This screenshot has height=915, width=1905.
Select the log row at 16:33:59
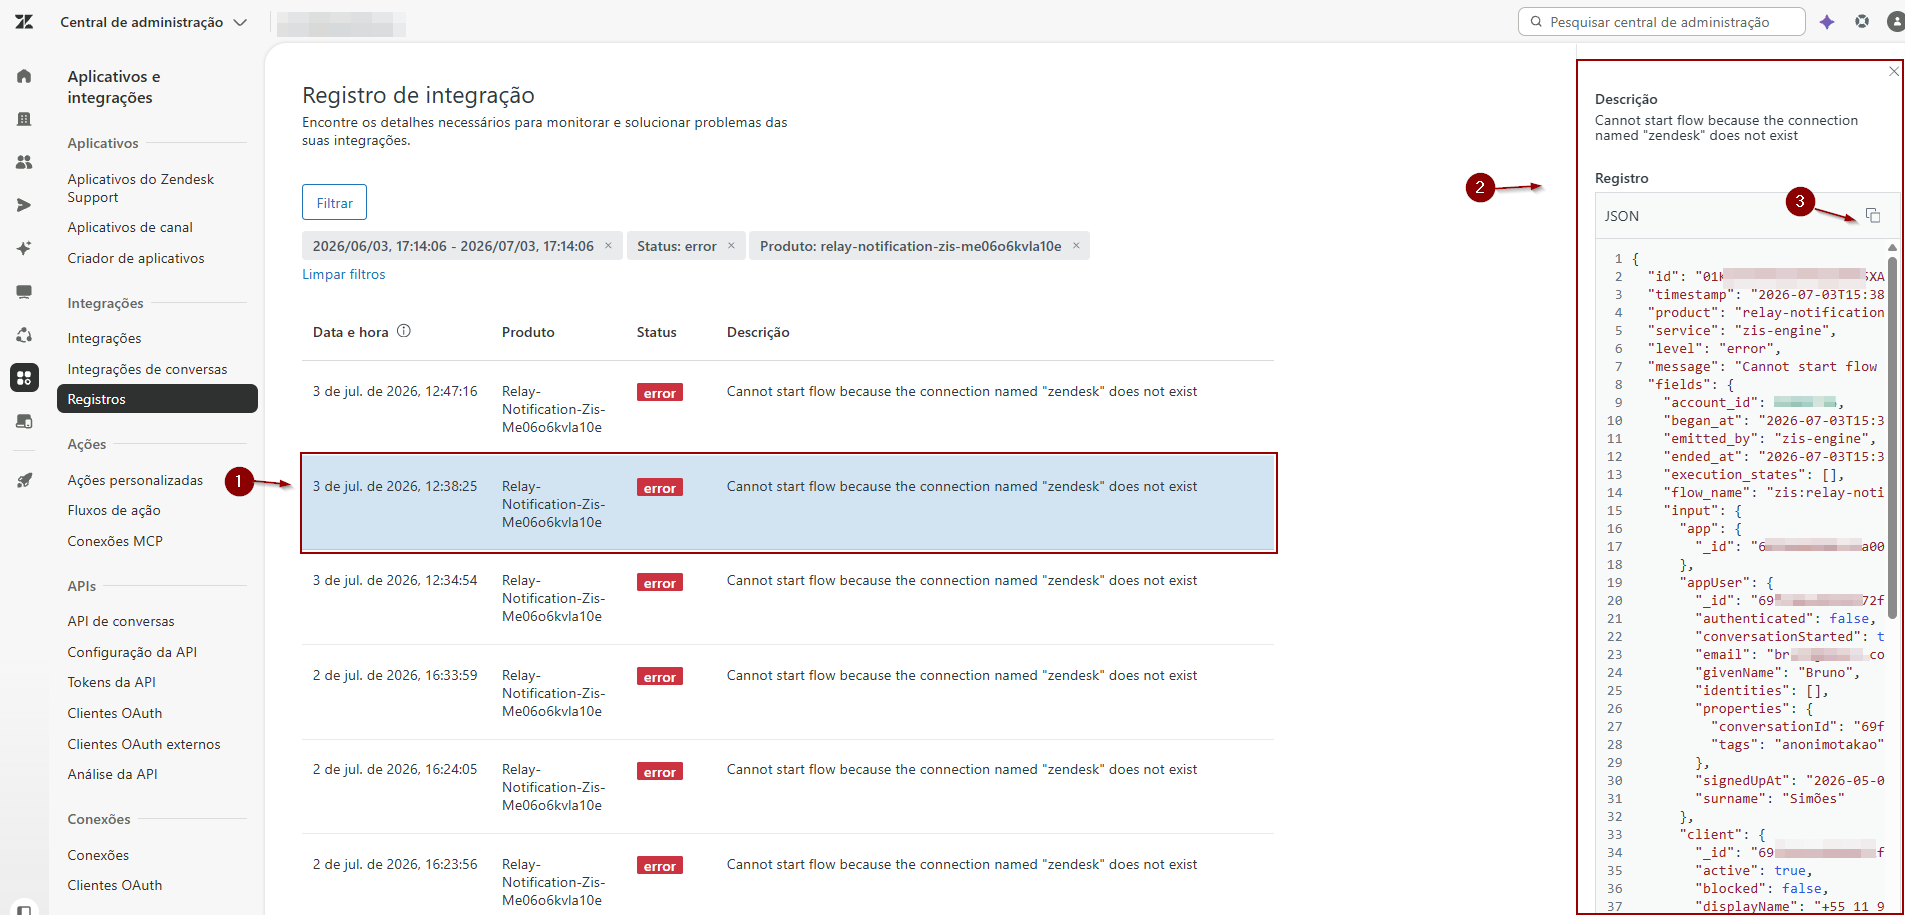(x=788, y=692)
